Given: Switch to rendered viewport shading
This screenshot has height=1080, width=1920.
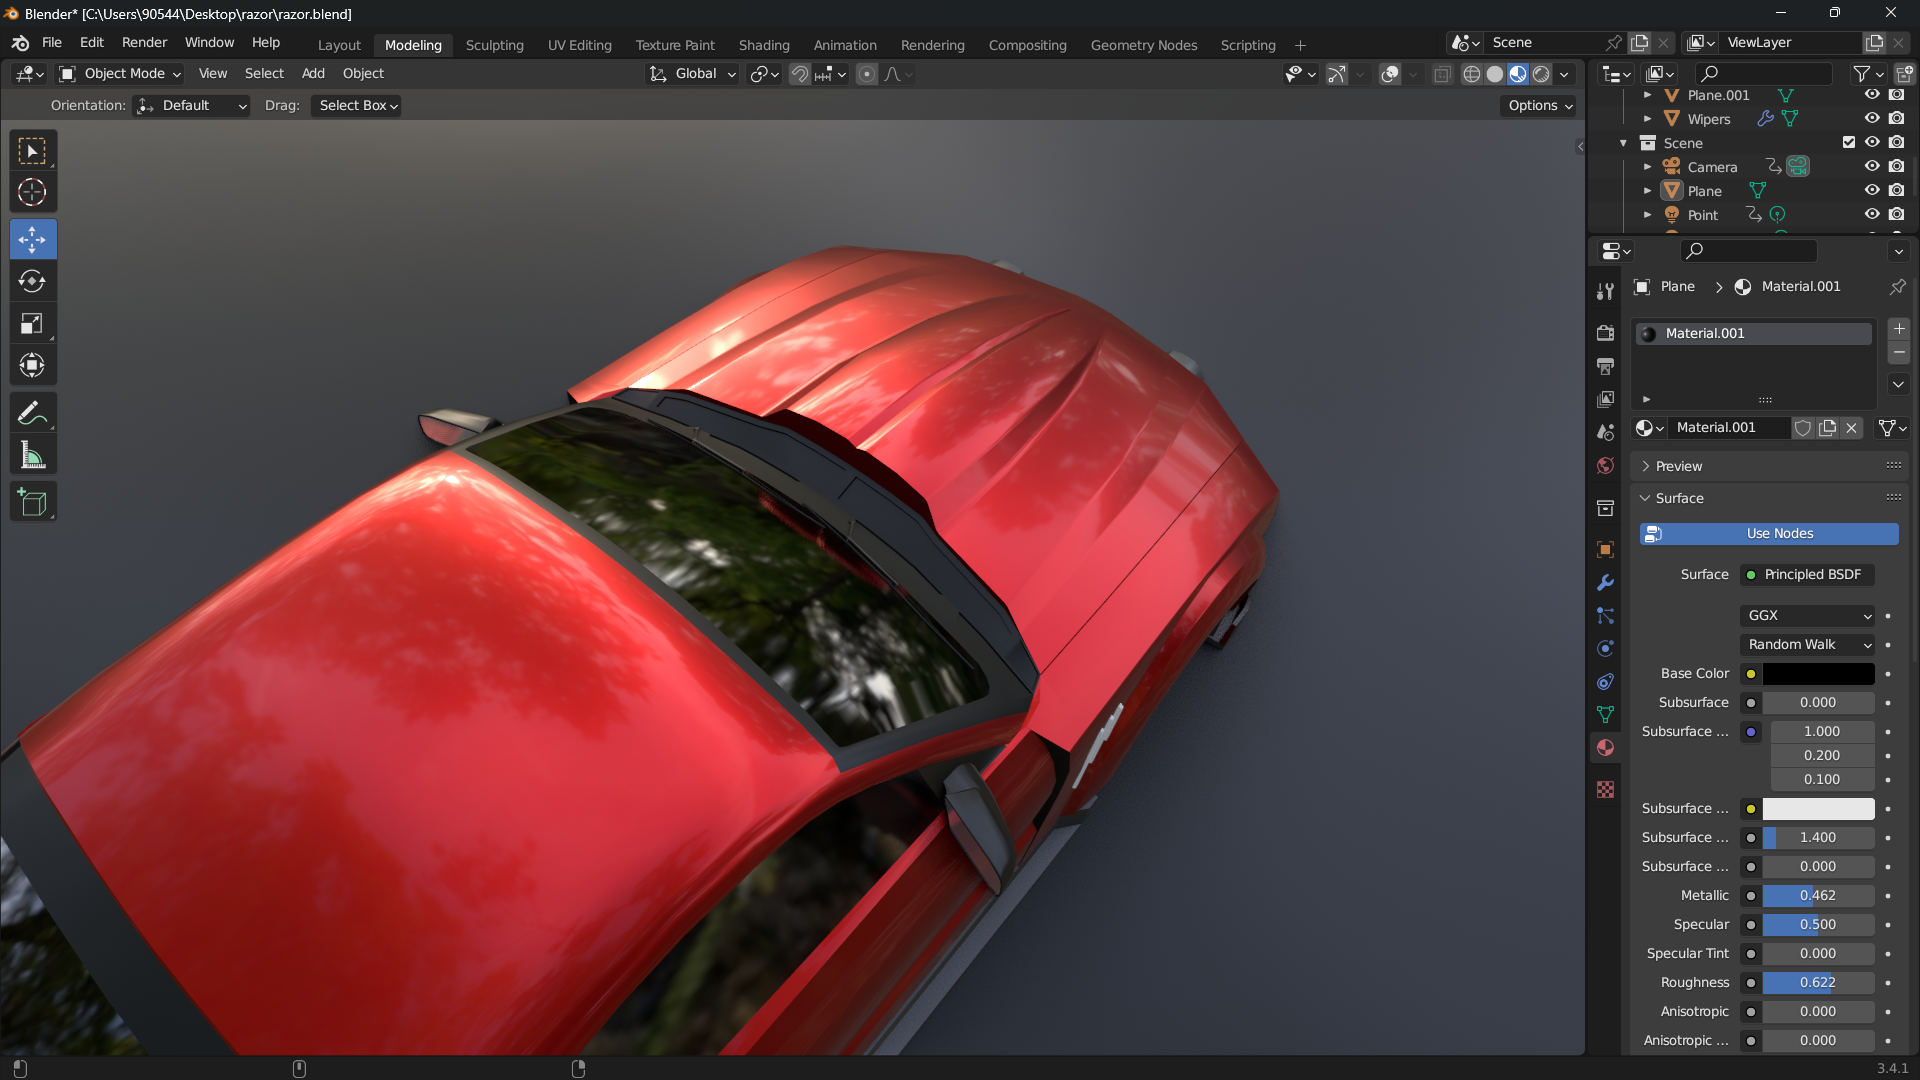Looking at the screenshot, I should point(1541,74).
